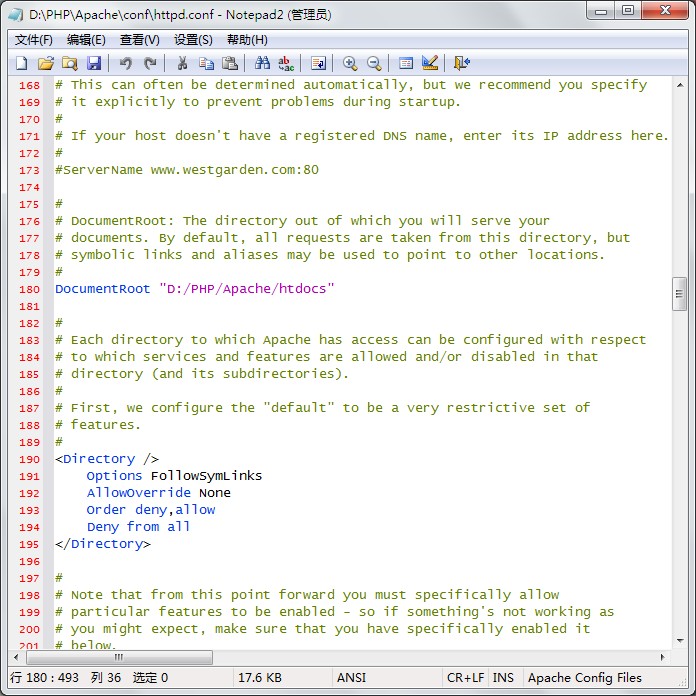Click the 行 180 : 493 line status
The image size is (696, 696).
point(44,678)
